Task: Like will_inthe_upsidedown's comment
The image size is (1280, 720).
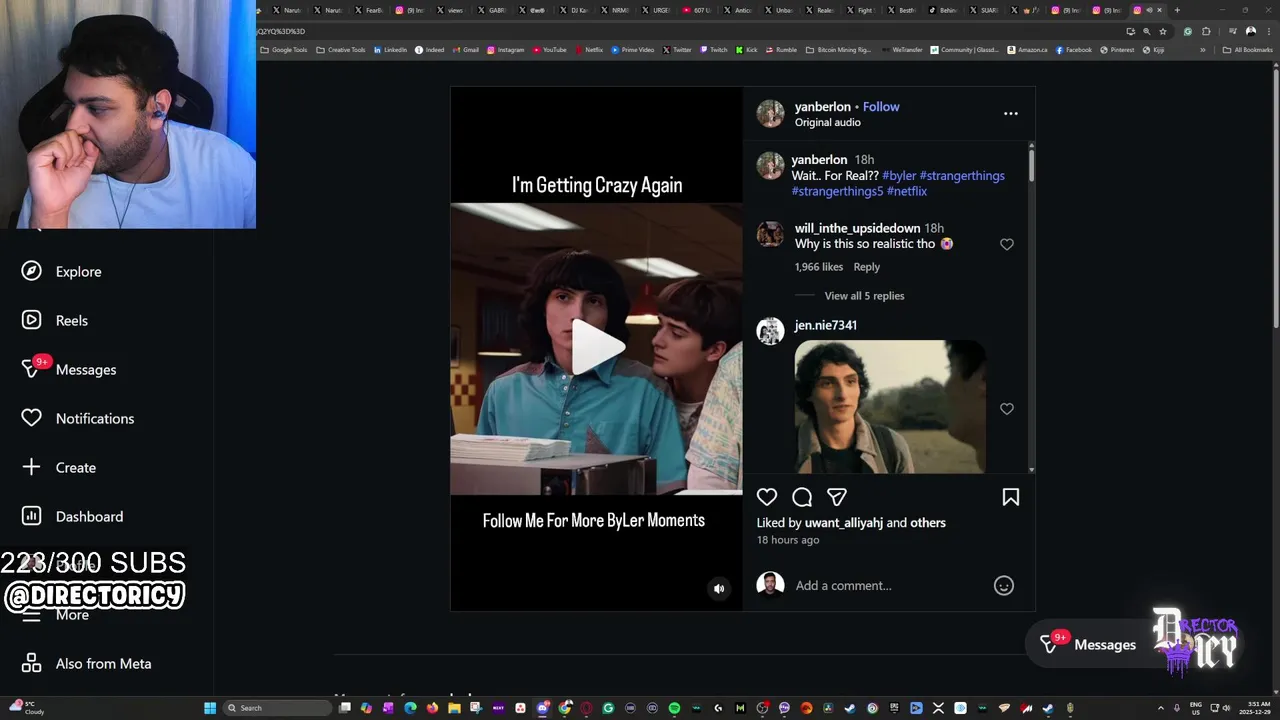Action: (1007, 245)
